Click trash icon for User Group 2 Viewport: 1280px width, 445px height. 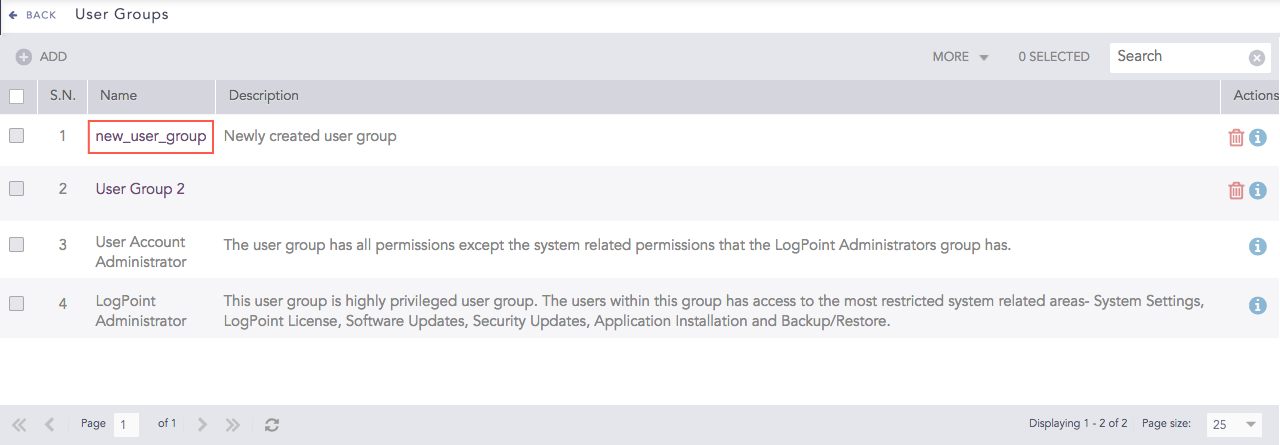tap(1236, 190)
